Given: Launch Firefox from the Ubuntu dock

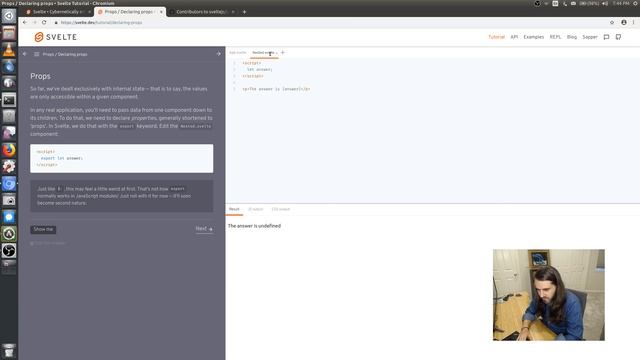Looking at the screenshot, I should point(9,150).
